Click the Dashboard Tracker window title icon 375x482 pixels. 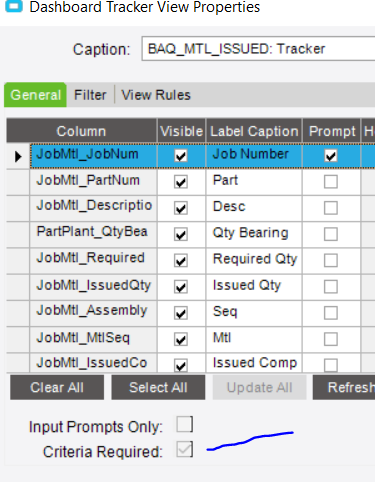pos(14,6)
